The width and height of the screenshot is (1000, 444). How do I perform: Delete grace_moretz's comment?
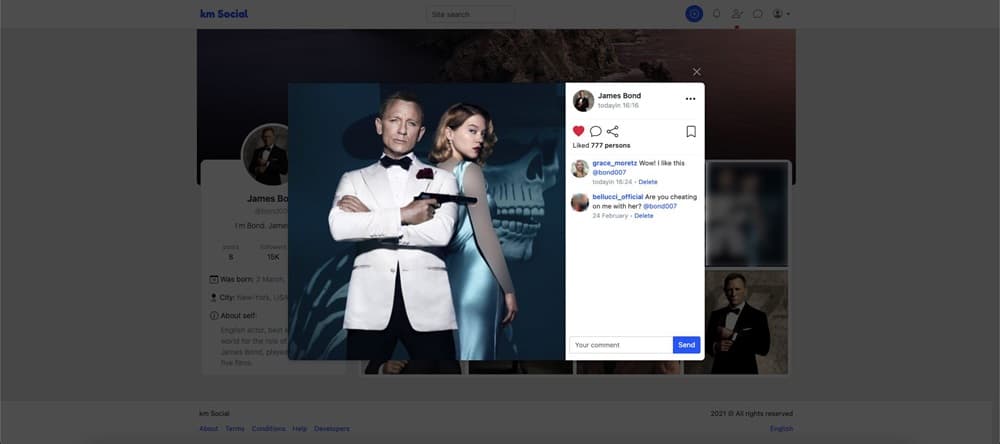point(648,182)
